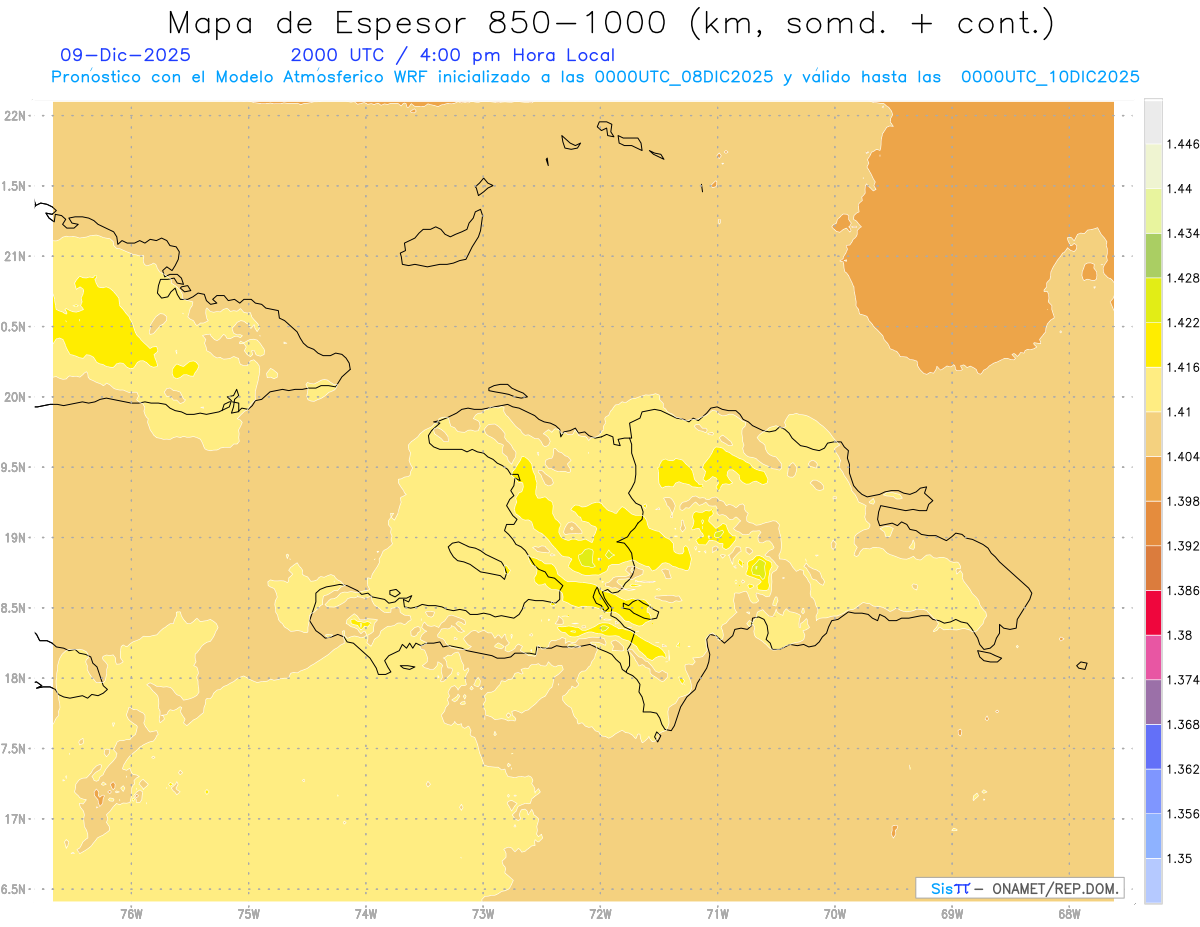Click the 22N latitude label
This screenshot has height=927, width=1200.
15,116
